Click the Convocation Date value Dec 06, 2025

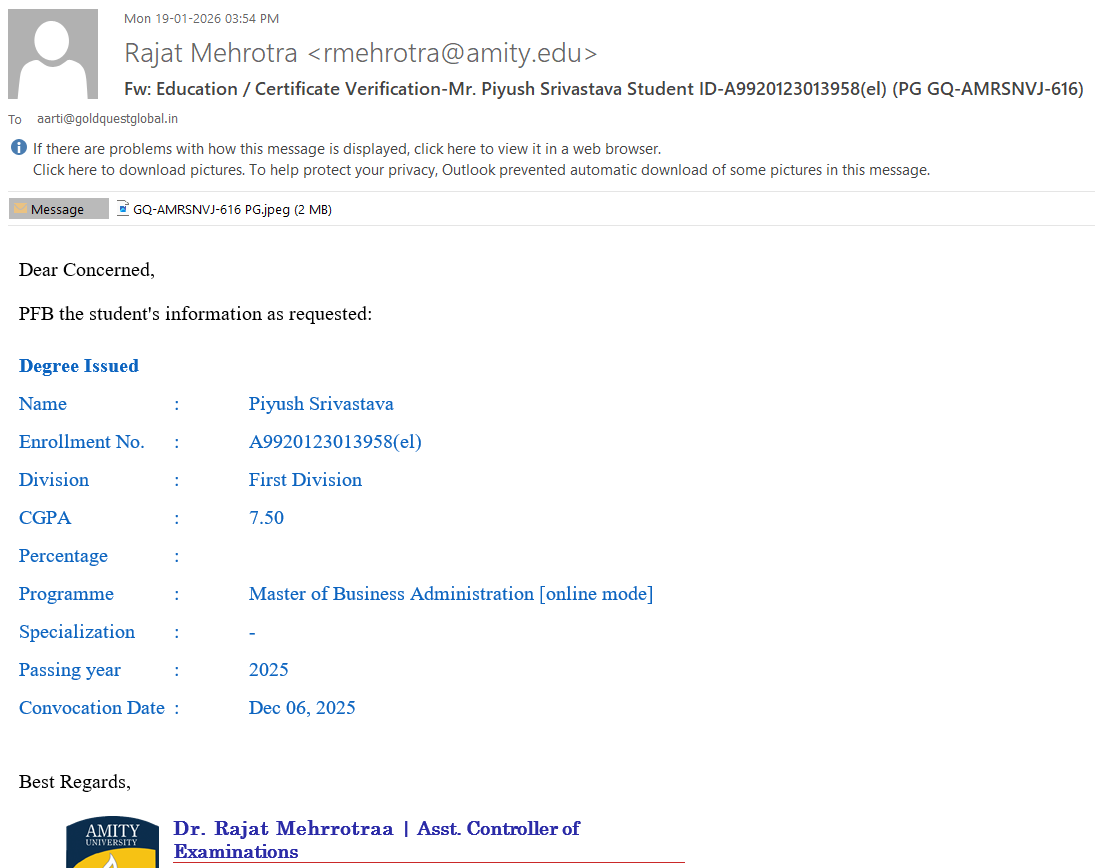(x=302, y=708)
